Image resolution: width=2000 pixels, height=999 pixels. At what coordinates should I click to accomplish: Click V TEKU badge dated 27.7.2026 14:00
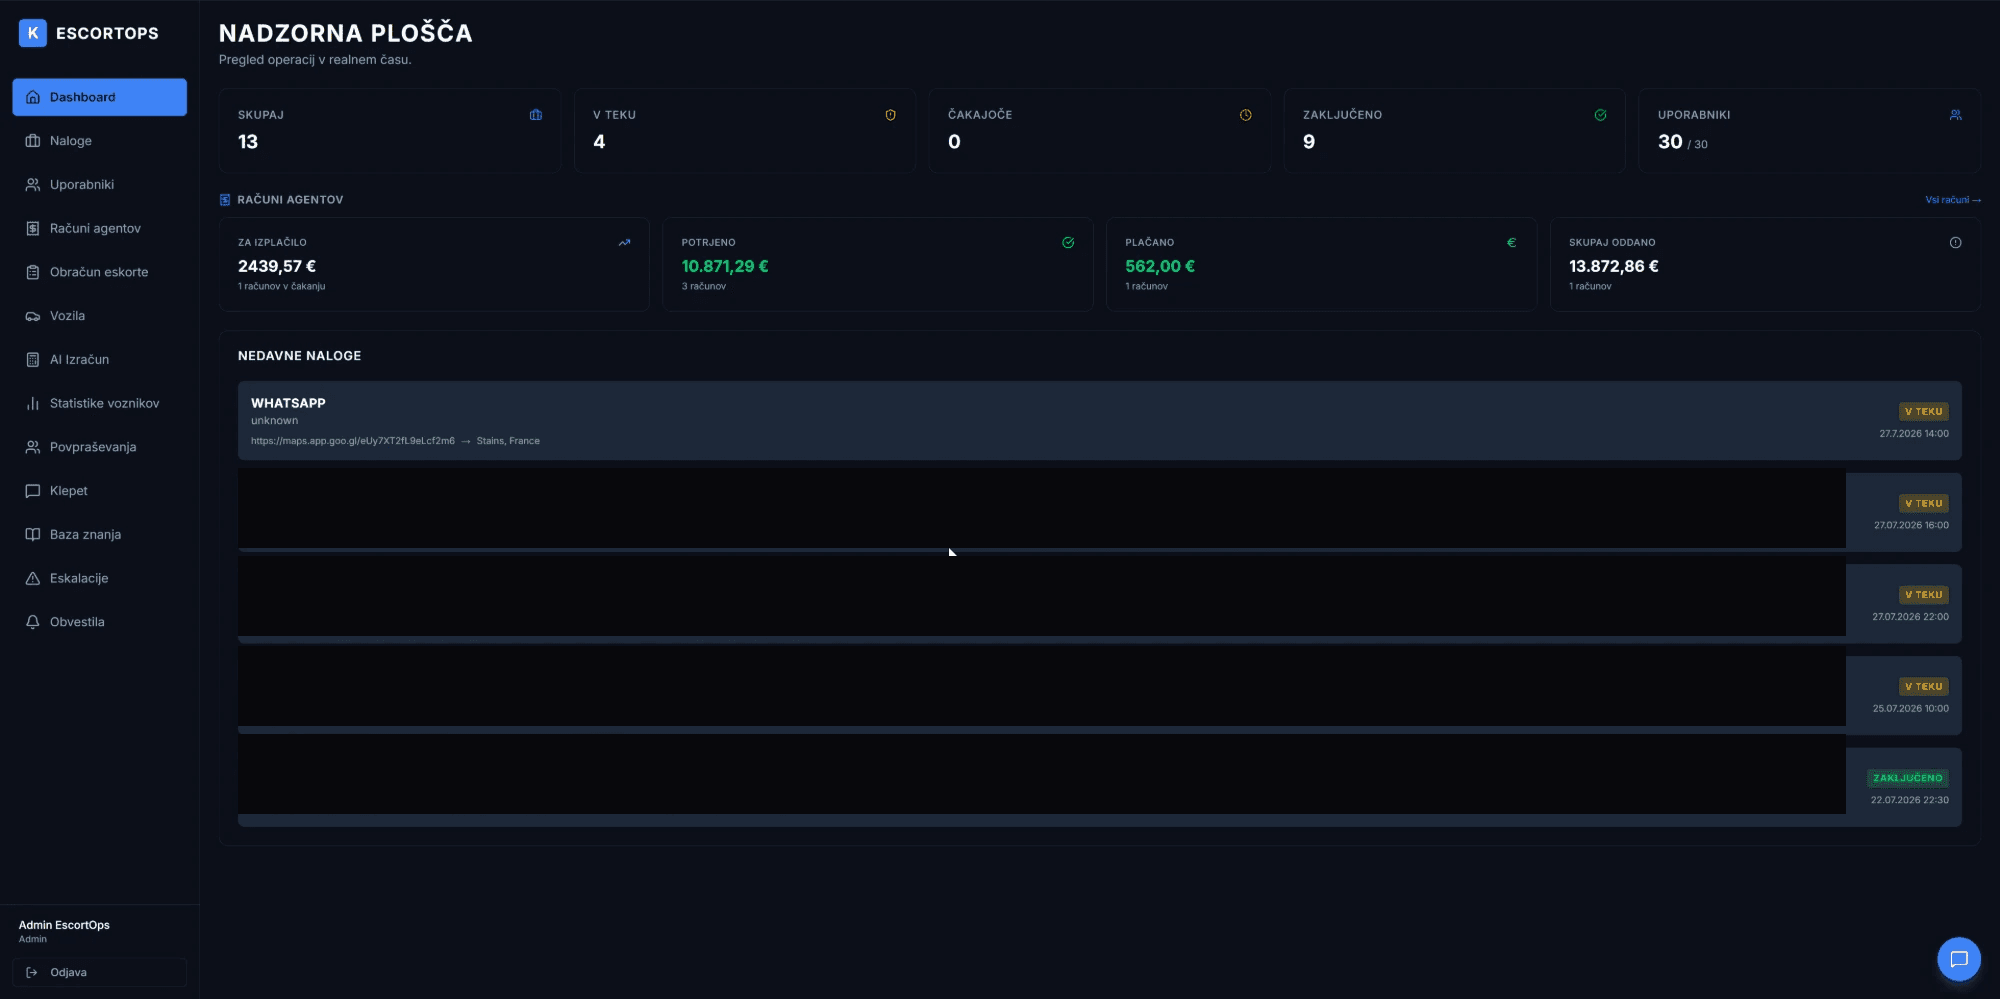(x=1923, y=412)
